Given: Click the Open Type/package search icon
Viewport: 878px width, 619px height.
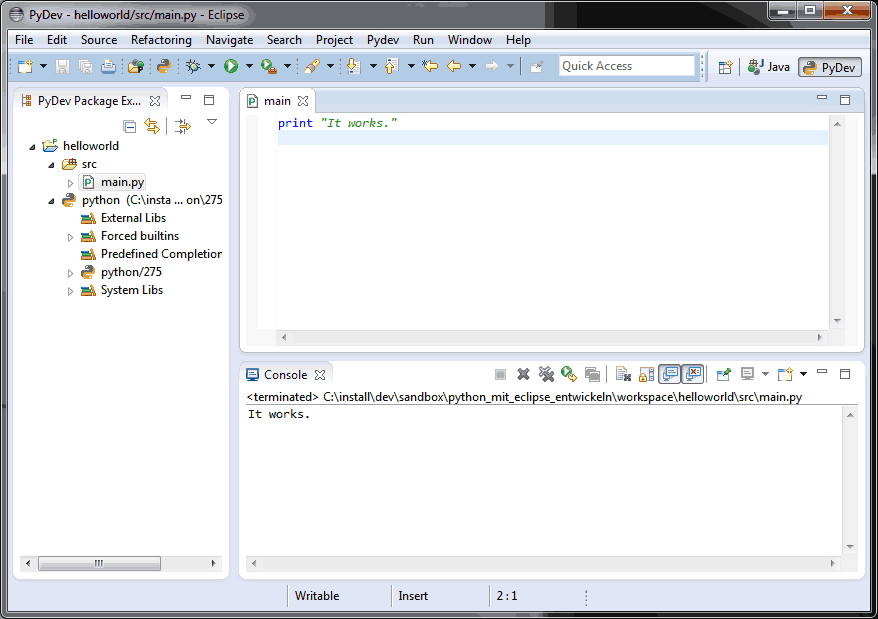Looking at the screenshot, I should (136, 67).
